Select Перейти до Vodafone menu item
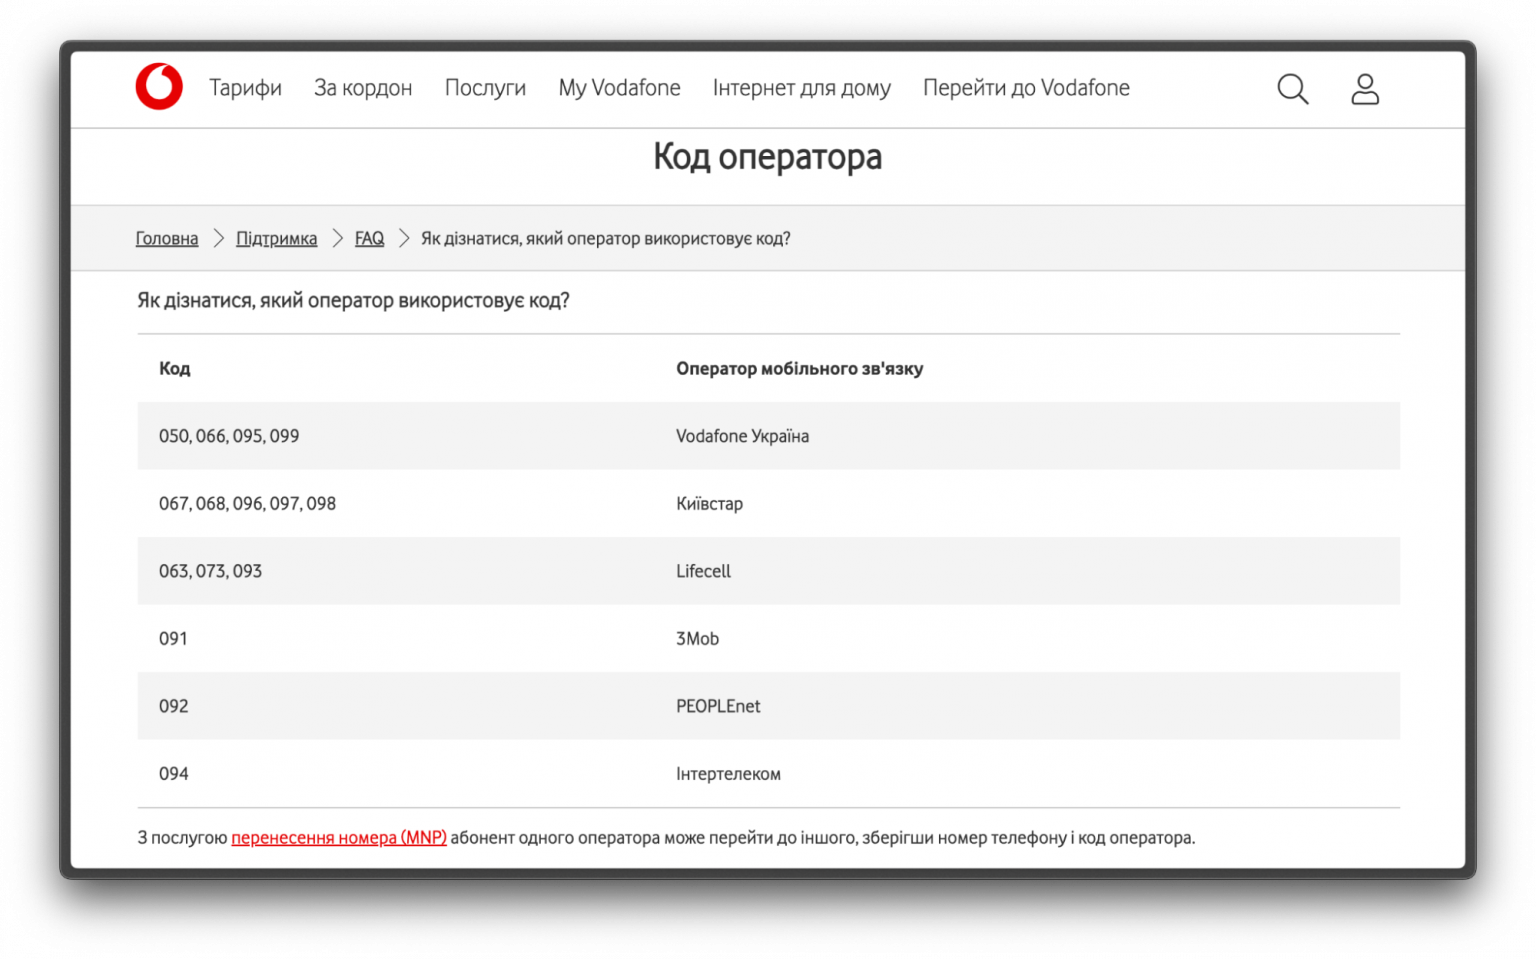1536x959 pixels. pyautogui.click(x=1026, y=88)
